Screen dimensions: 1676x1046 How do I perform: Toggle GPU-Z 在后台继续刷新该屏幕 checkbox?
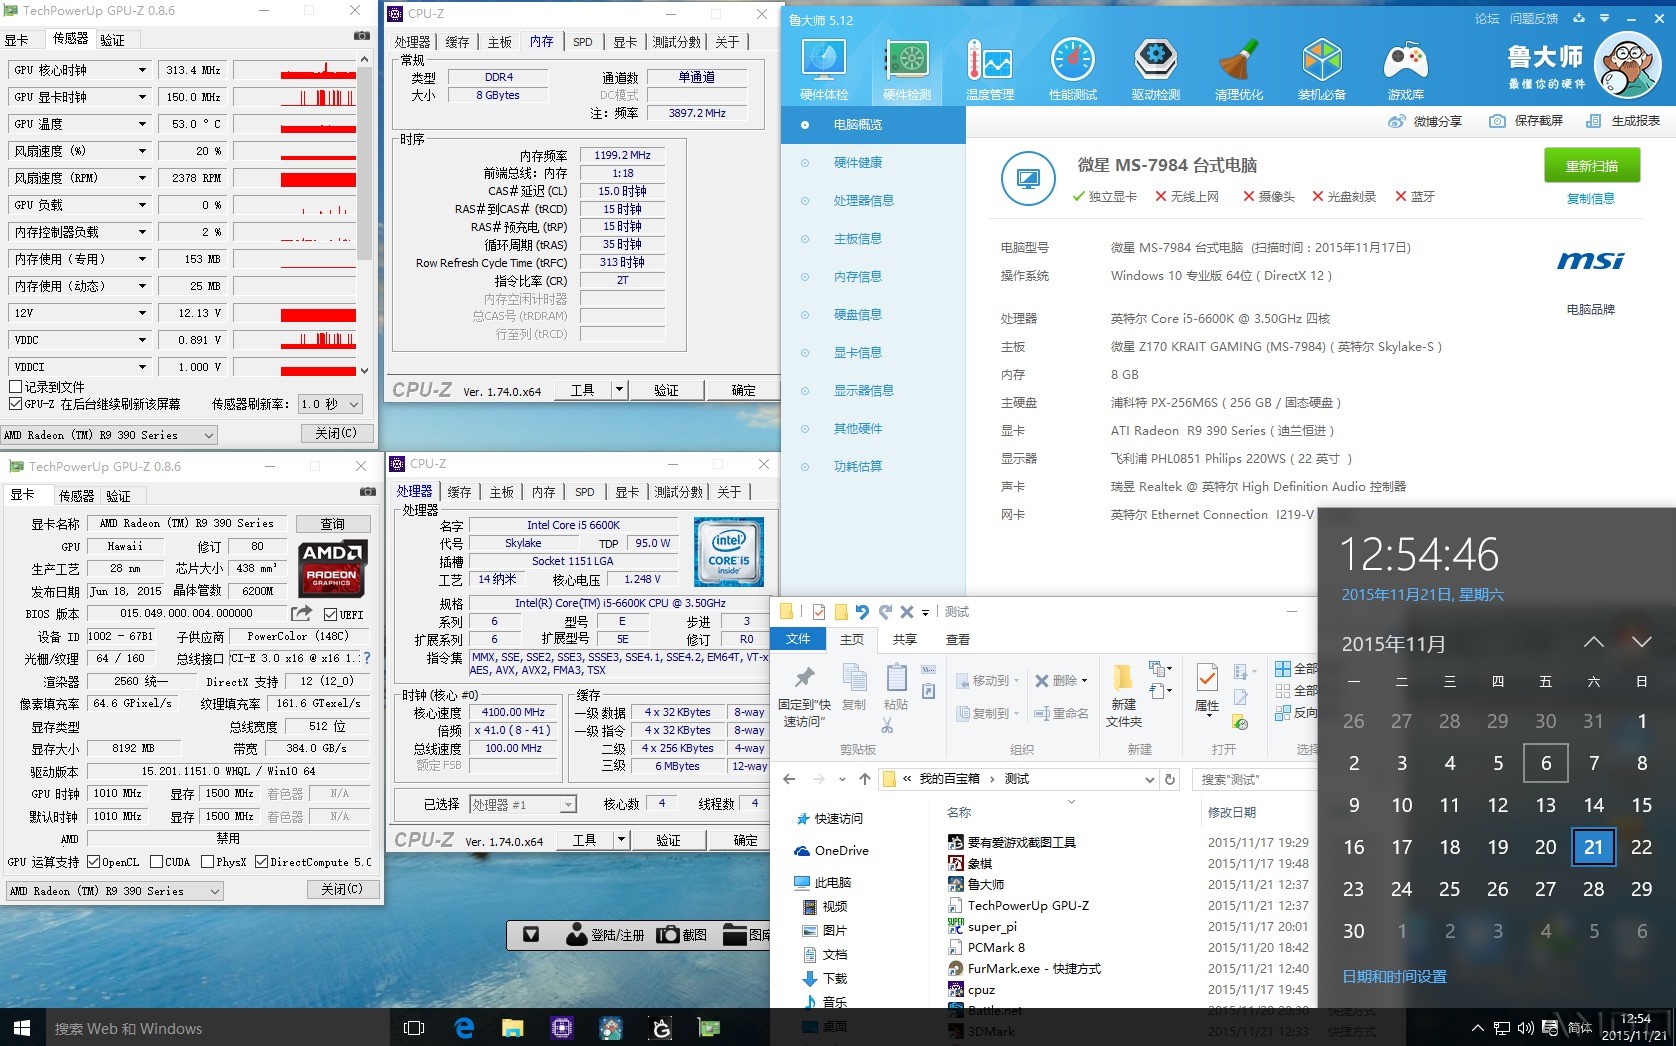coord(15,404)
